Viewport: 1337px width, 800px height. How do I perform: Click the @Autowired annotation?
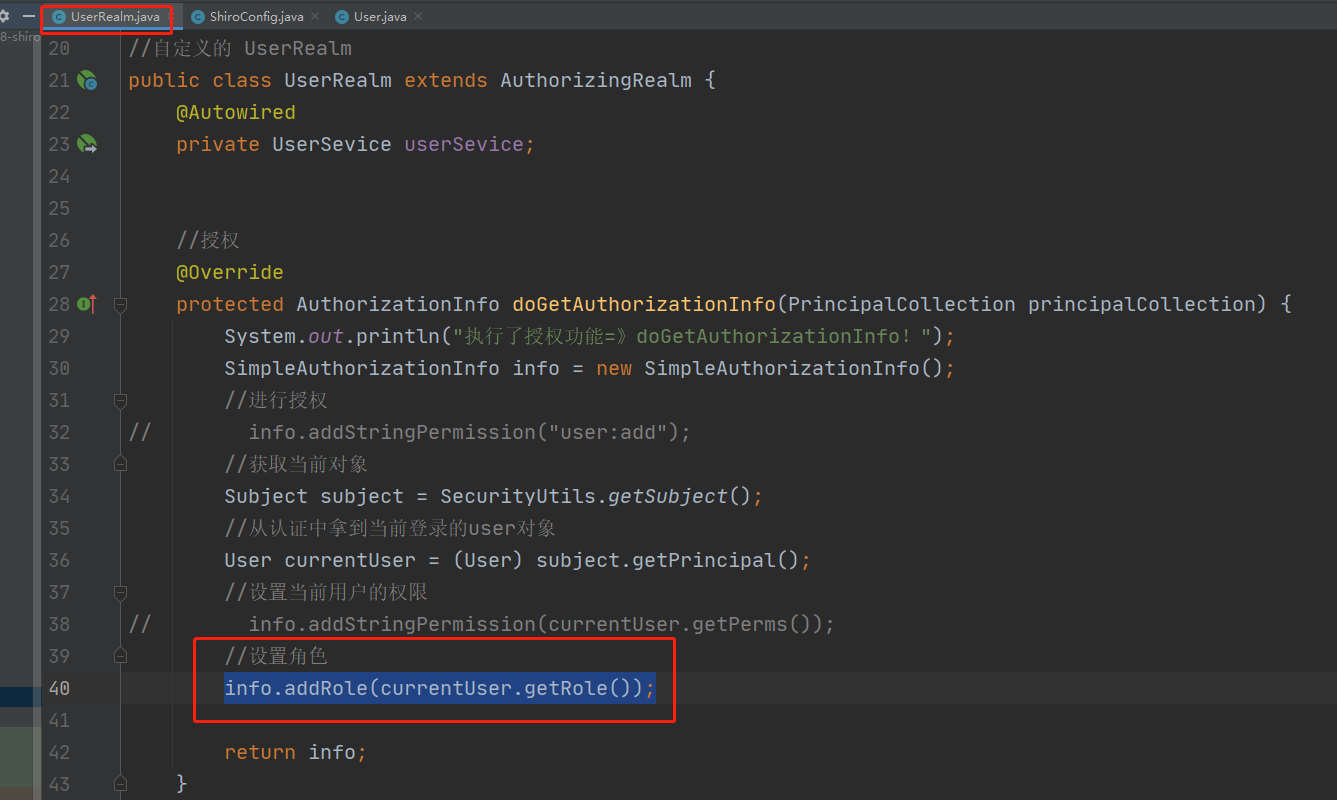(236, 112)
